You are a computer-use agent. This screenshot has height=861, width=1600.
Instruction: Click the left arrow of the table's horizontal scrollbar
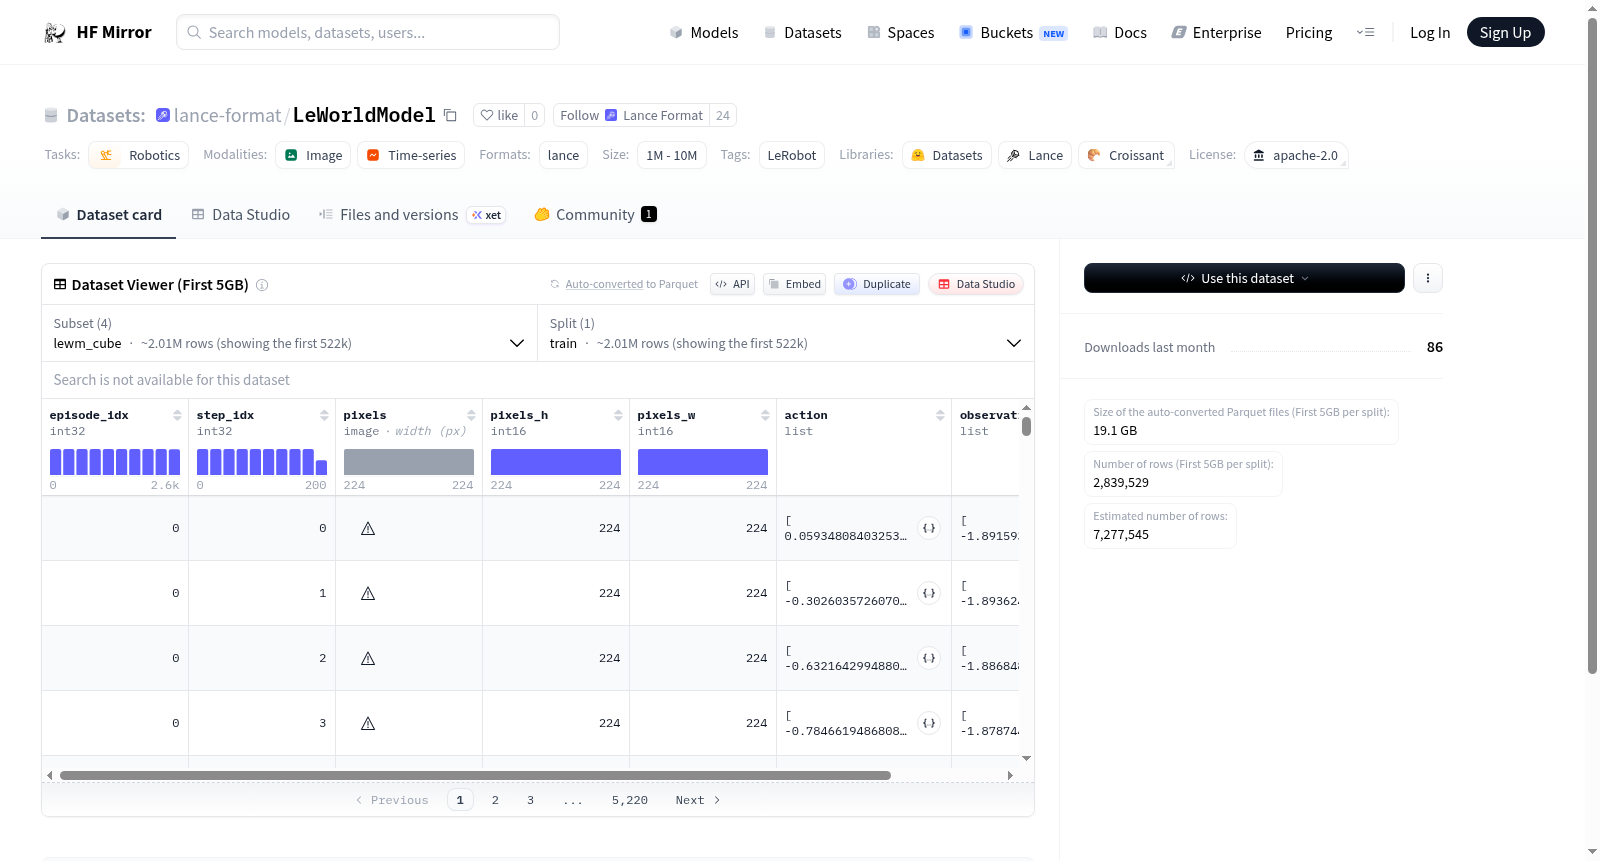tap(50, 775)
